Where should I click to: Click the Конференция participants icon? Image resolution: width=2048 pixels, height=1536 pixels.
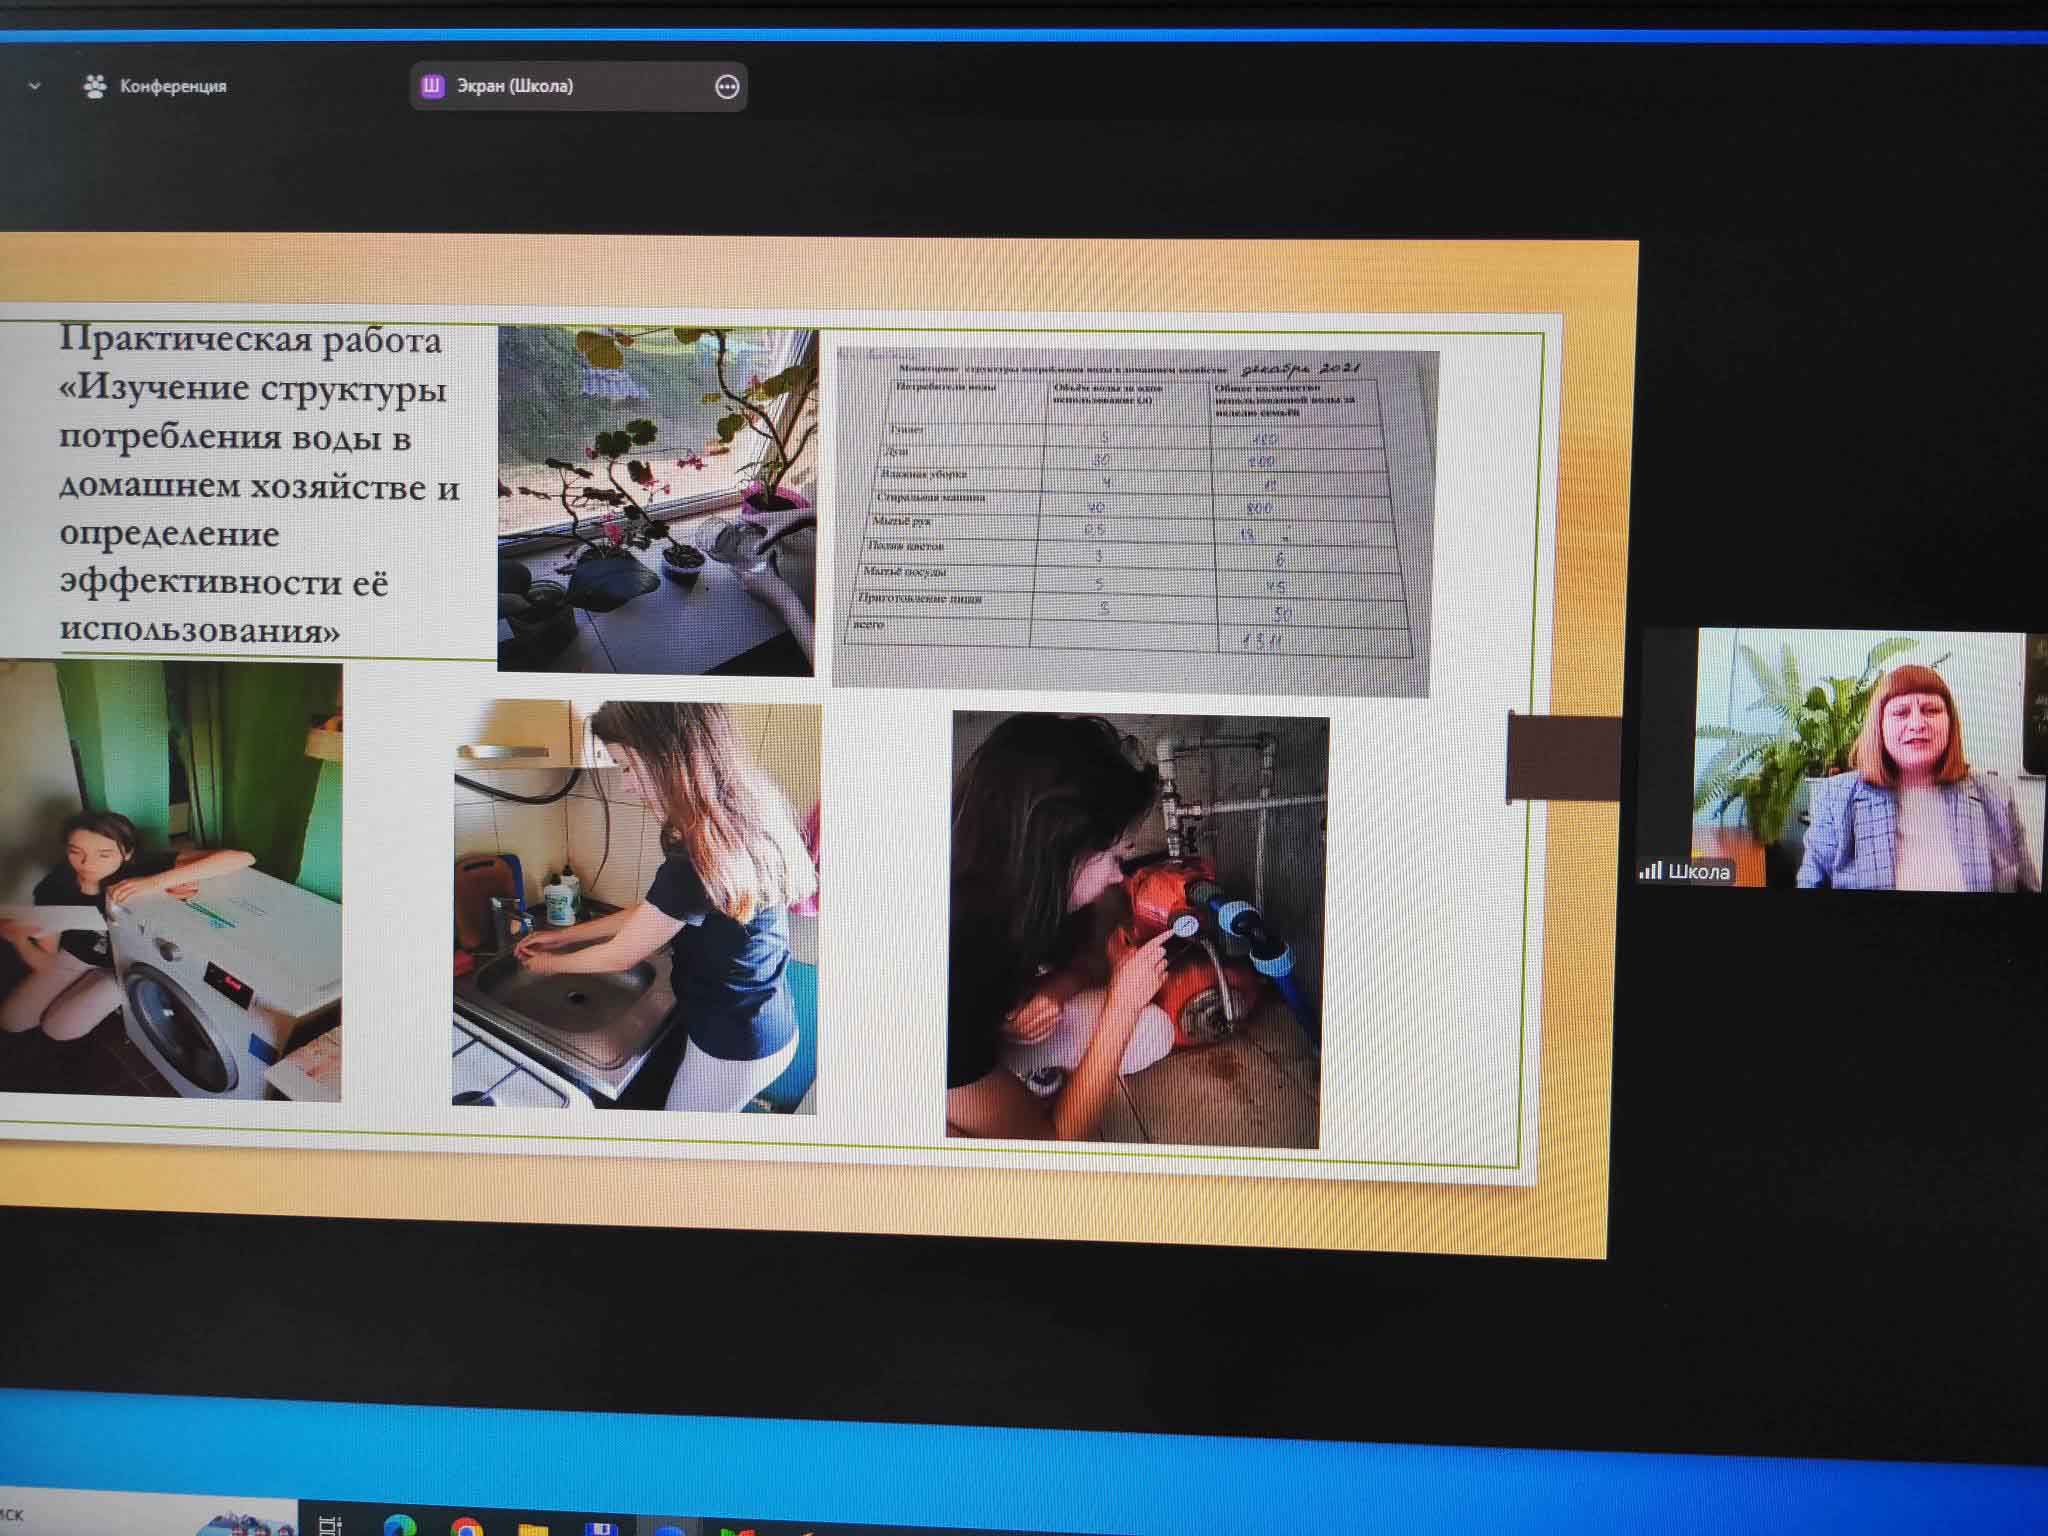coord(95,87)
